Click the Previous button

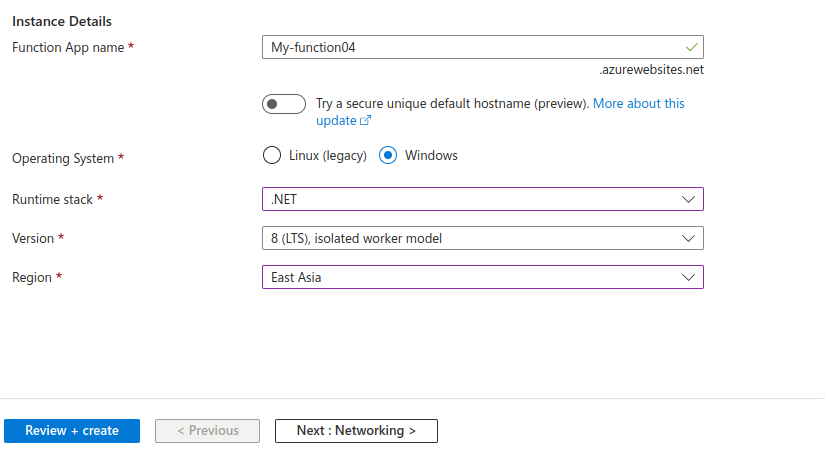point(207,431)
